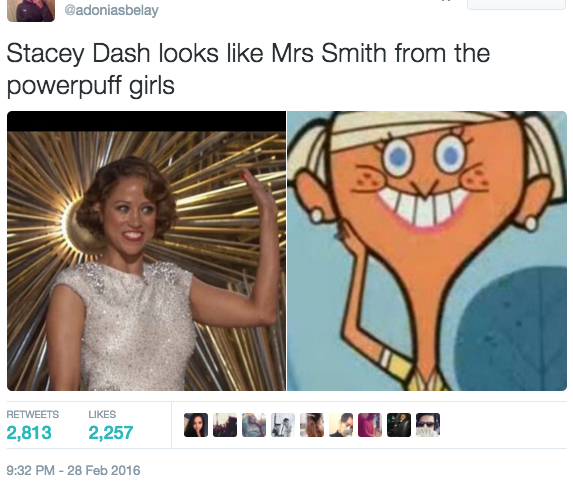Screen dimensions: 573x493
Task: View the 2,813 retweets list
Action: (29, 433)
